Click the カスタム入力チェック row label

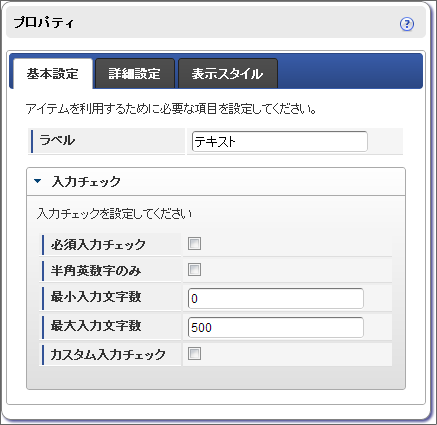(108, 354)
